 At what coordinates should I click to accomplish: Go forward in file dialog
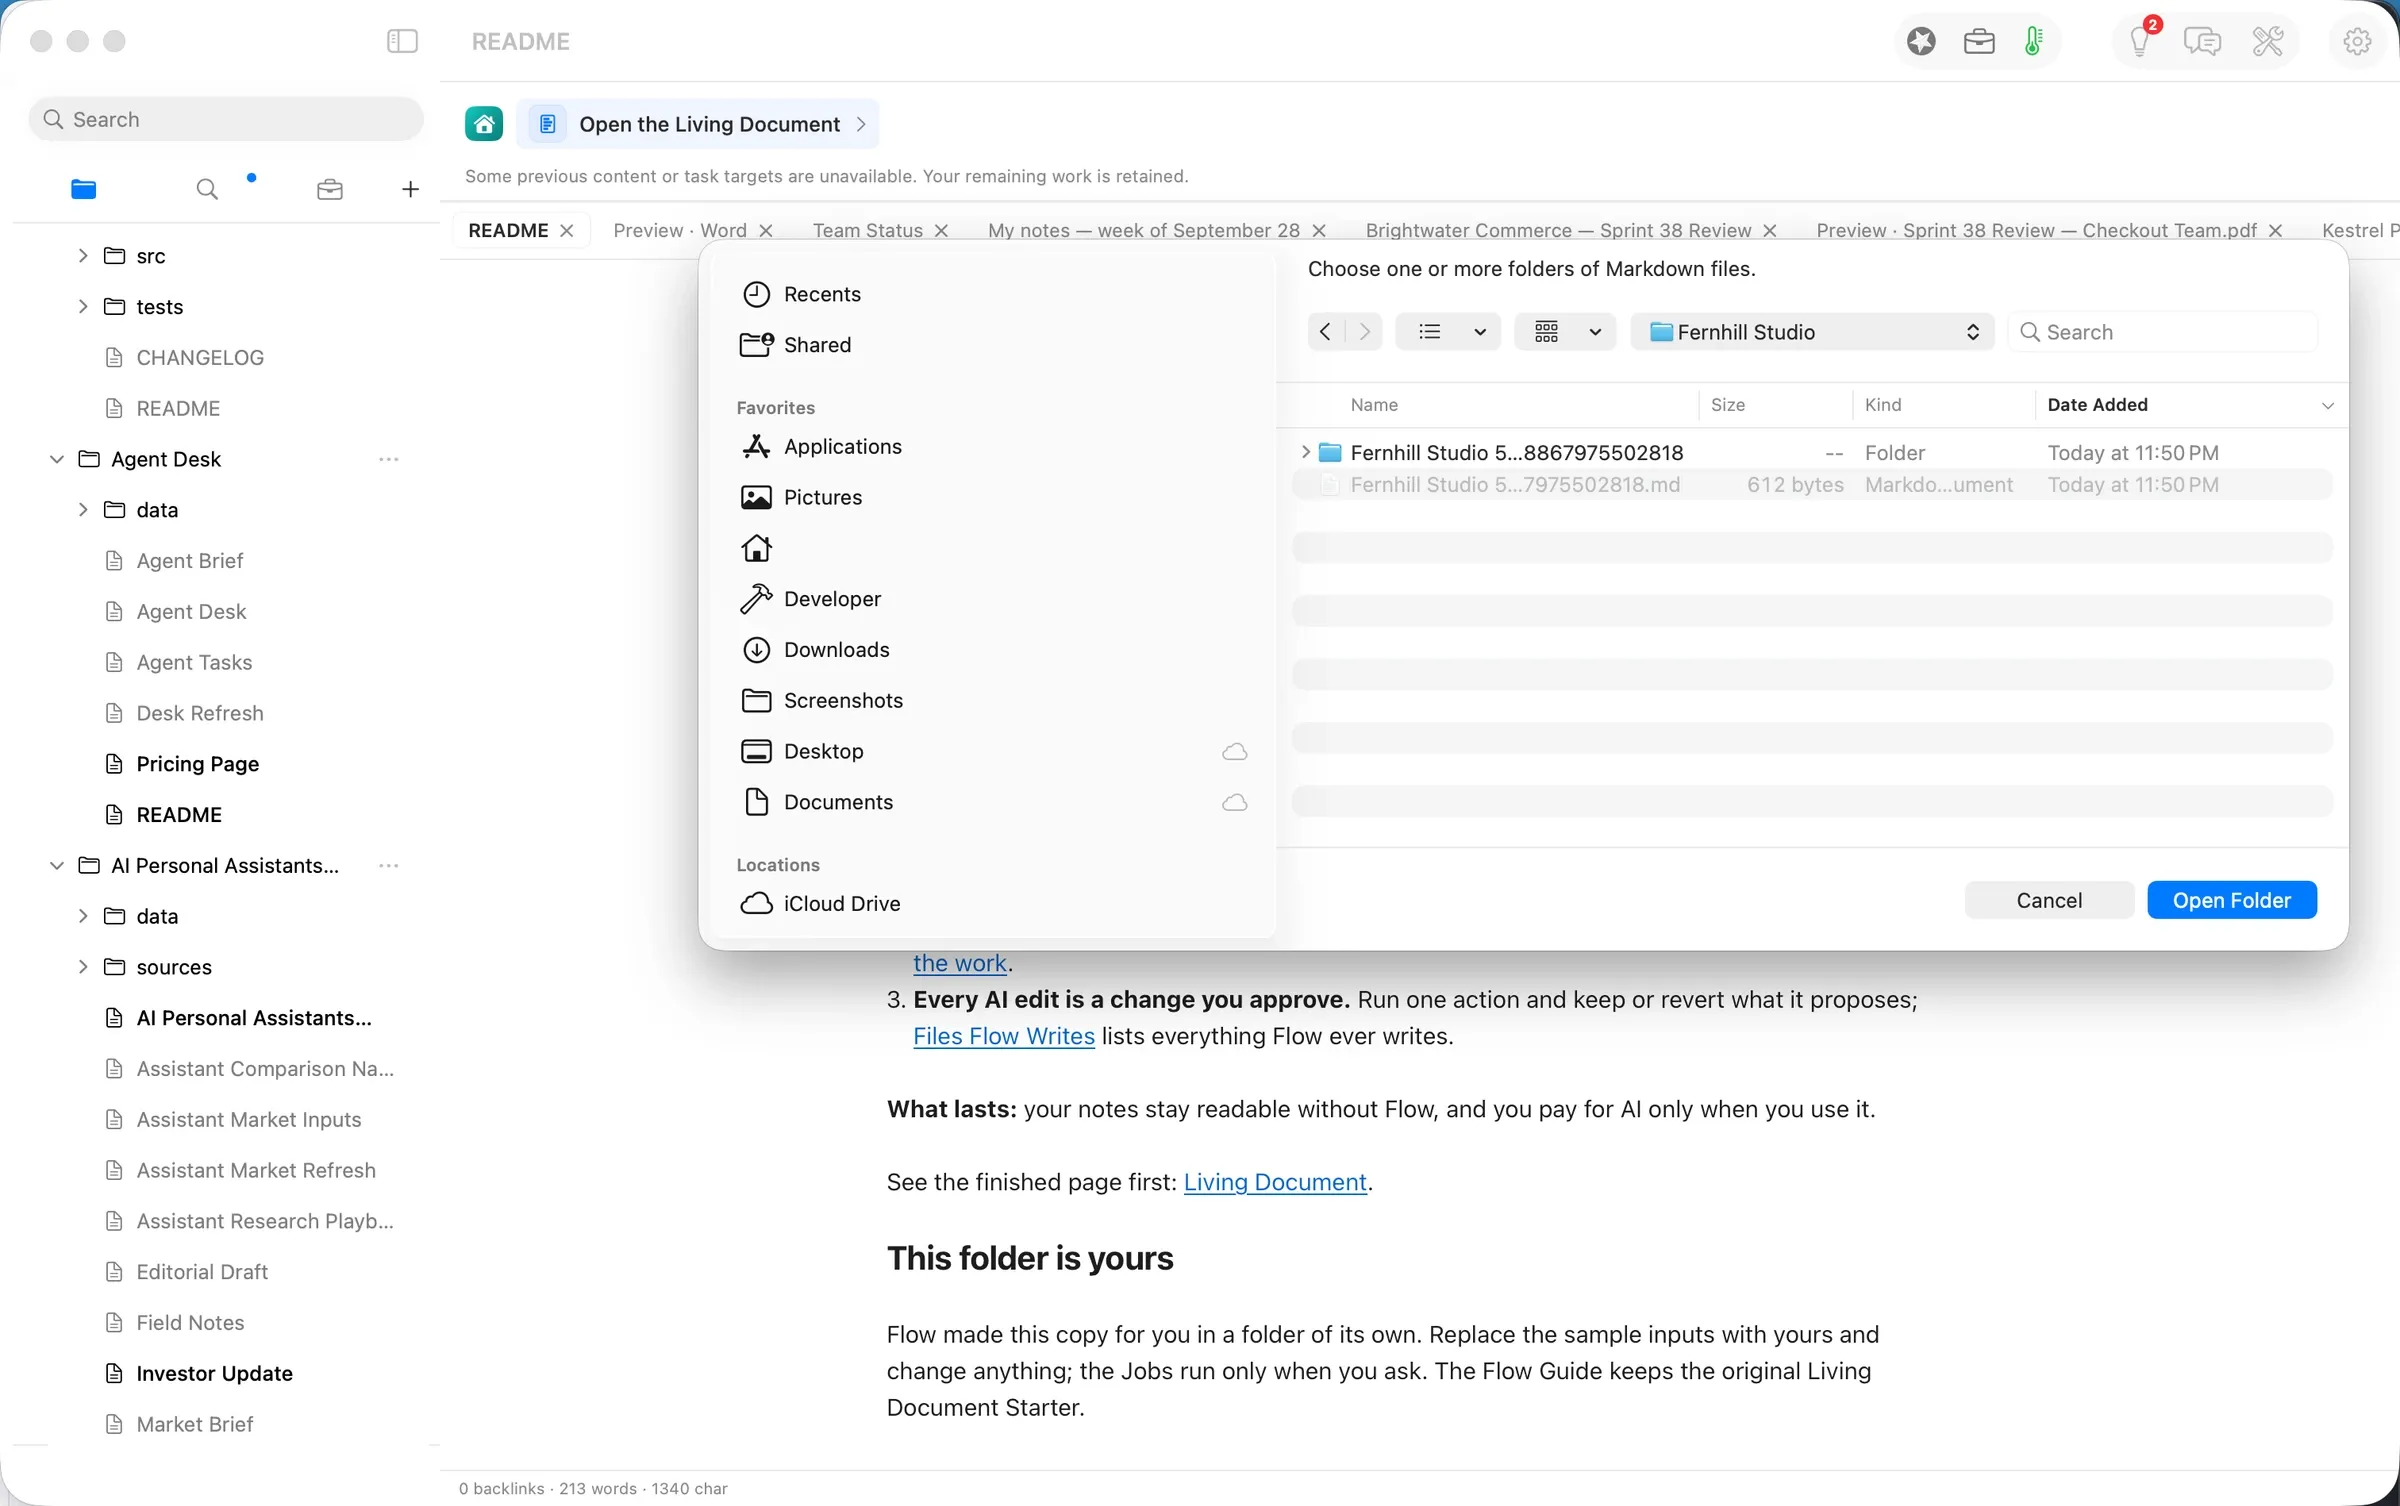point(1364,332)
